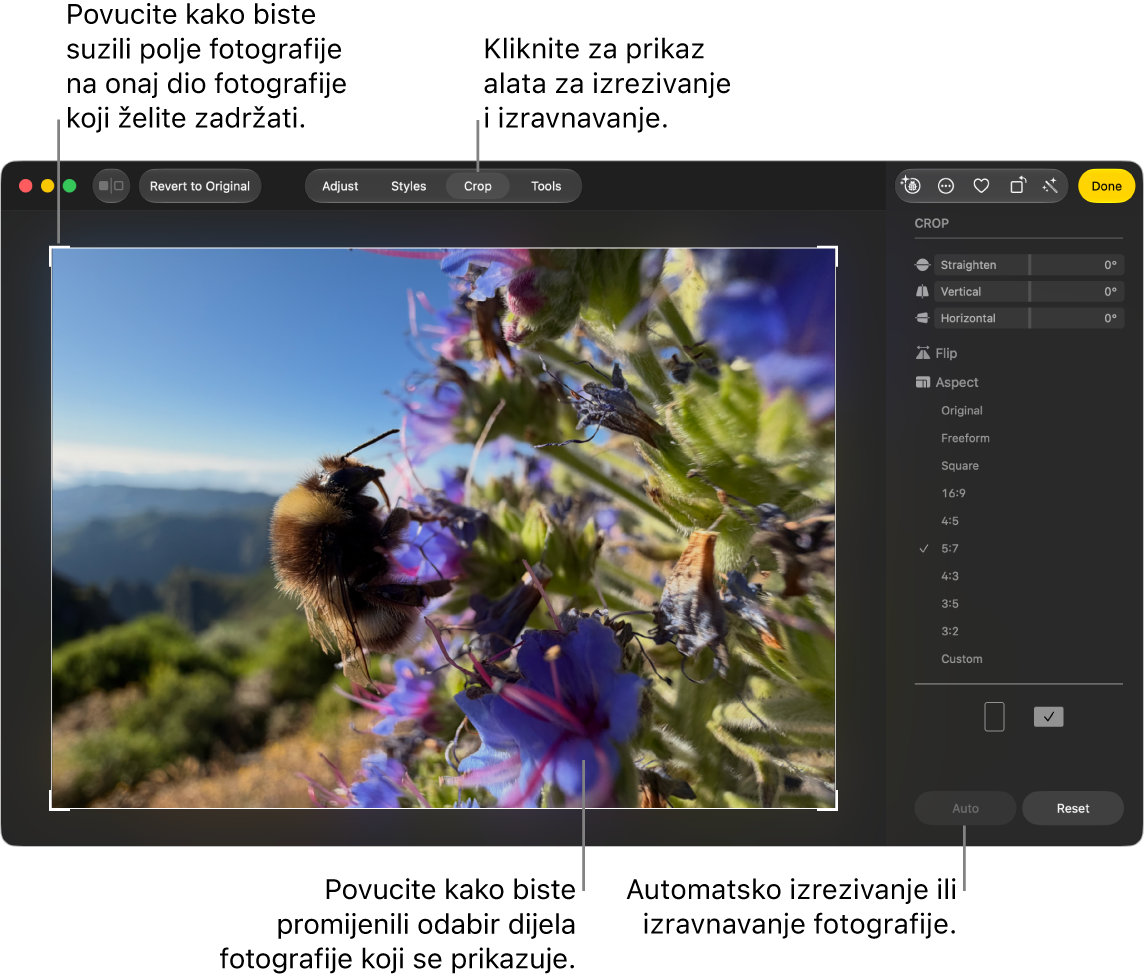This screenshot has width=1144, height=979.
Task: Click the Vertical perspective slider
Action: click(x=1029, y=292)
